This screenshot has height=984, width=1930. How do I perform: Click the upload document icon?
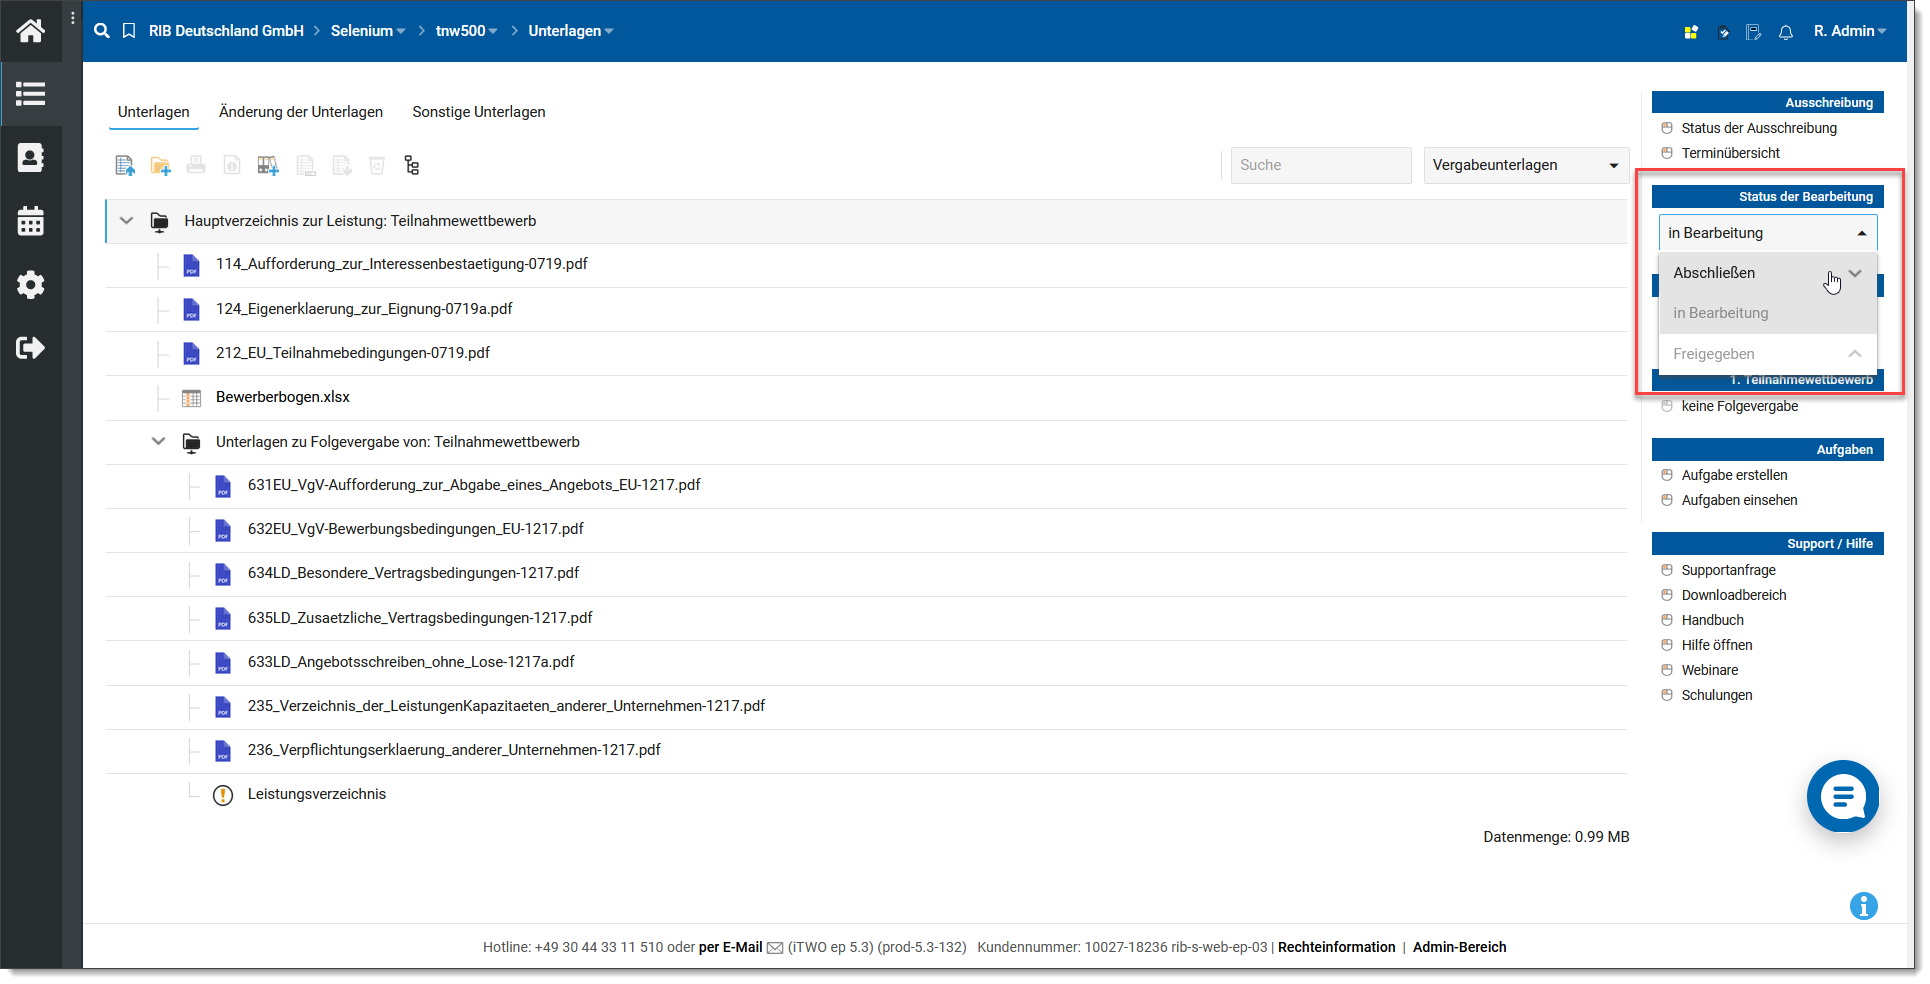[x=125, y=166]
